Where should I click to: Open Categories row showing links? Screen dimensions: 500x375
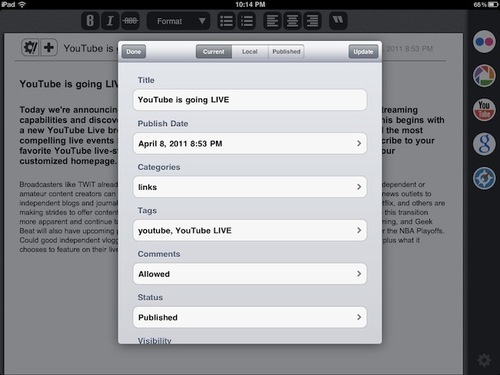250,187
